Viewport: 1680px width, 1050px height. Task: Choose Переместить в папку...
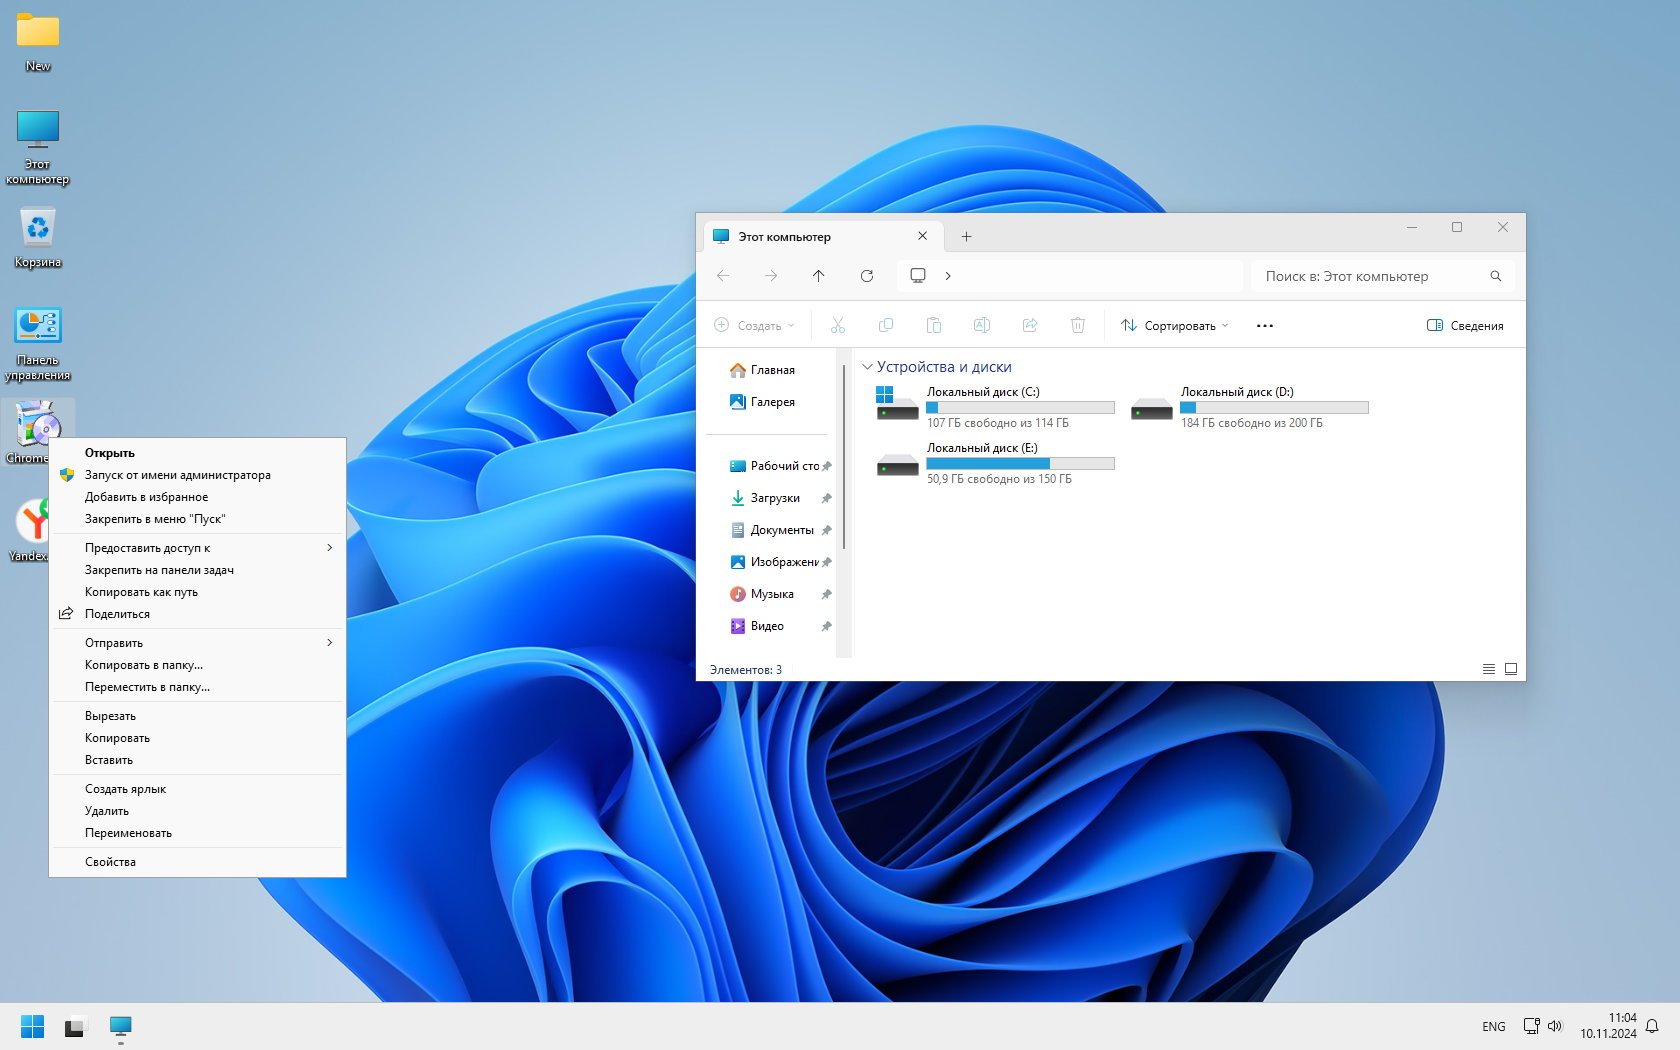tap(197, 687)
